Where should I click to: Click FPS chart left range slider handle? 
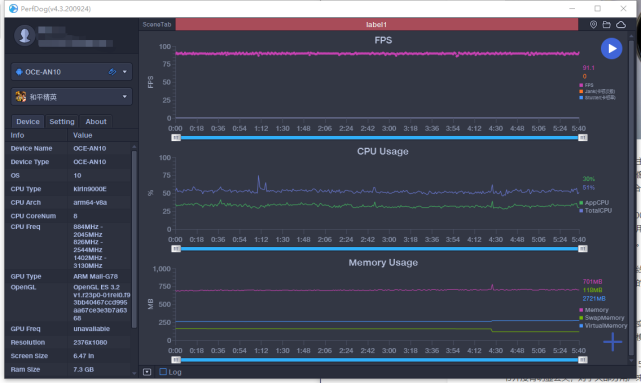tap(176, 138)
